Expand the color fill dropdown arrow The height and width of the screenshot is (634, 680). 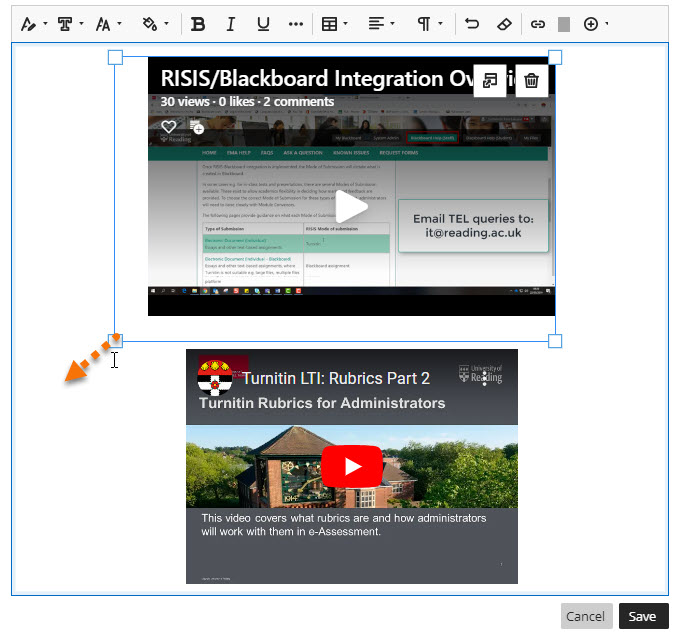pos(167,23)
